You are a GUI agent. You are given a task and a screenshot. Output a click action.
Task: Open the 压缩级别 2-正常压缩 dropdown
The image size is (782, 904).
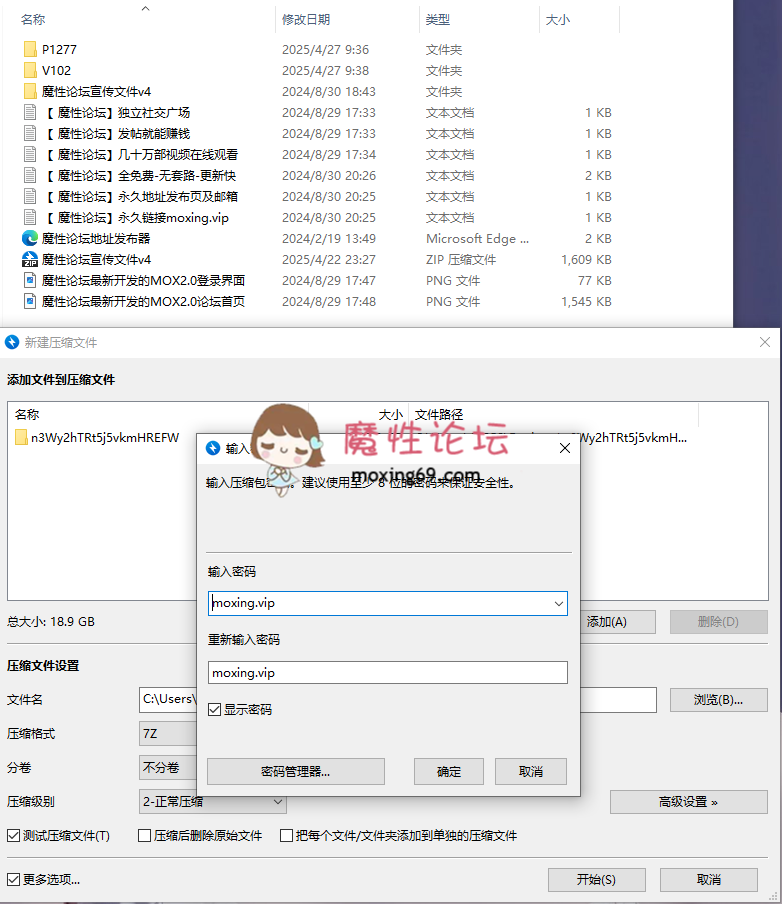213,801
